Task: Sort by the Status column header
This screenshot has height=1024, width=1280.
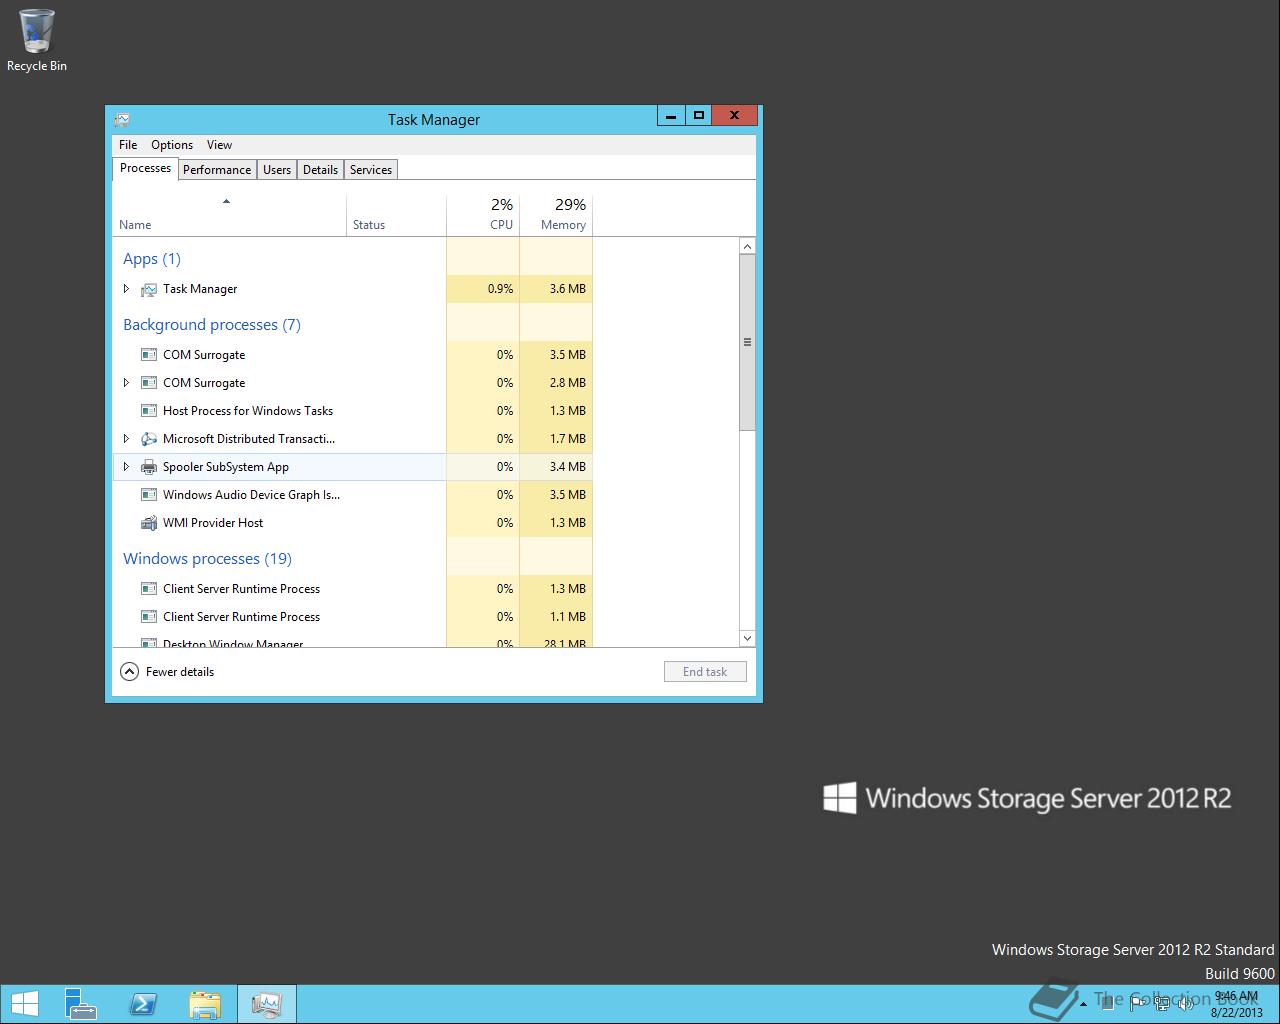Action: point(397,214)
